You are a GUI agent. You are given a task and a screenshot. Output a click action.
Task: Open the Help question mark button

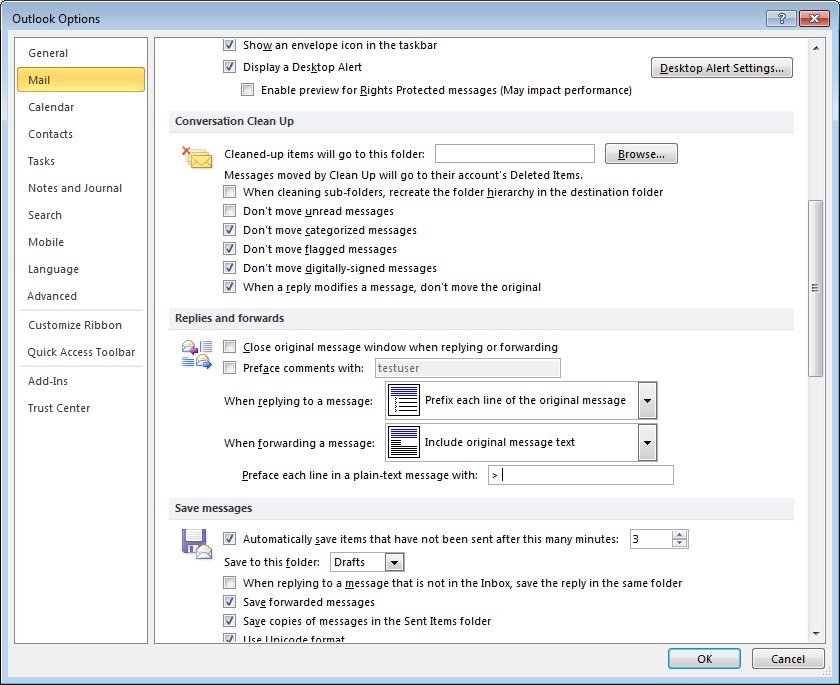781,19
